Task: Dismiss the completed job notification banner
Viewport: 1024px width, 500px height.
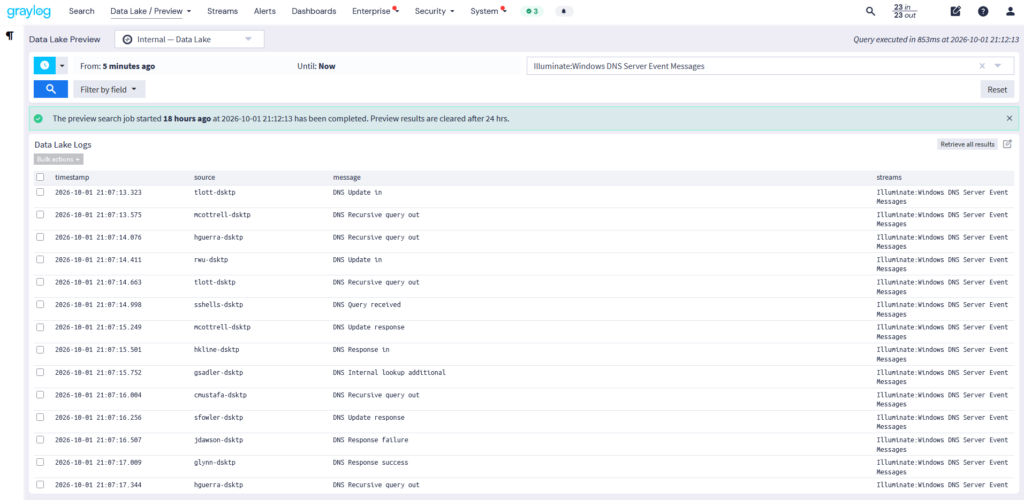Action: tap(1009, 118)
